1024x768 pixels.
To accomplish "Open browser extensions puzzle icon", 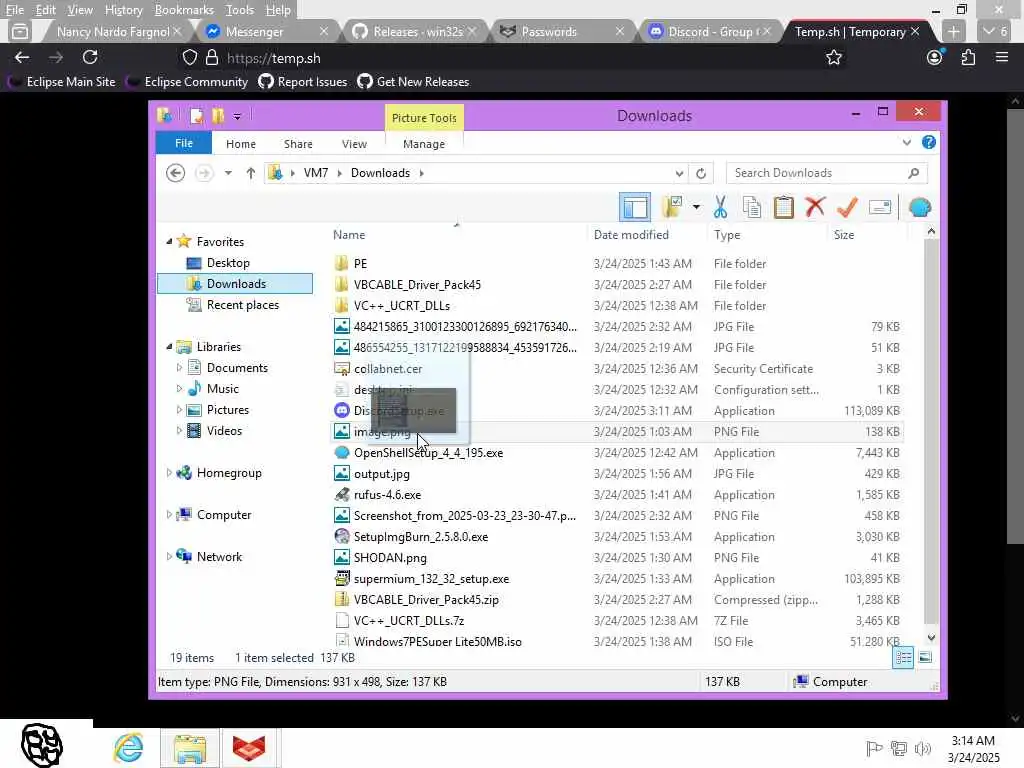I will pos(968,57).
